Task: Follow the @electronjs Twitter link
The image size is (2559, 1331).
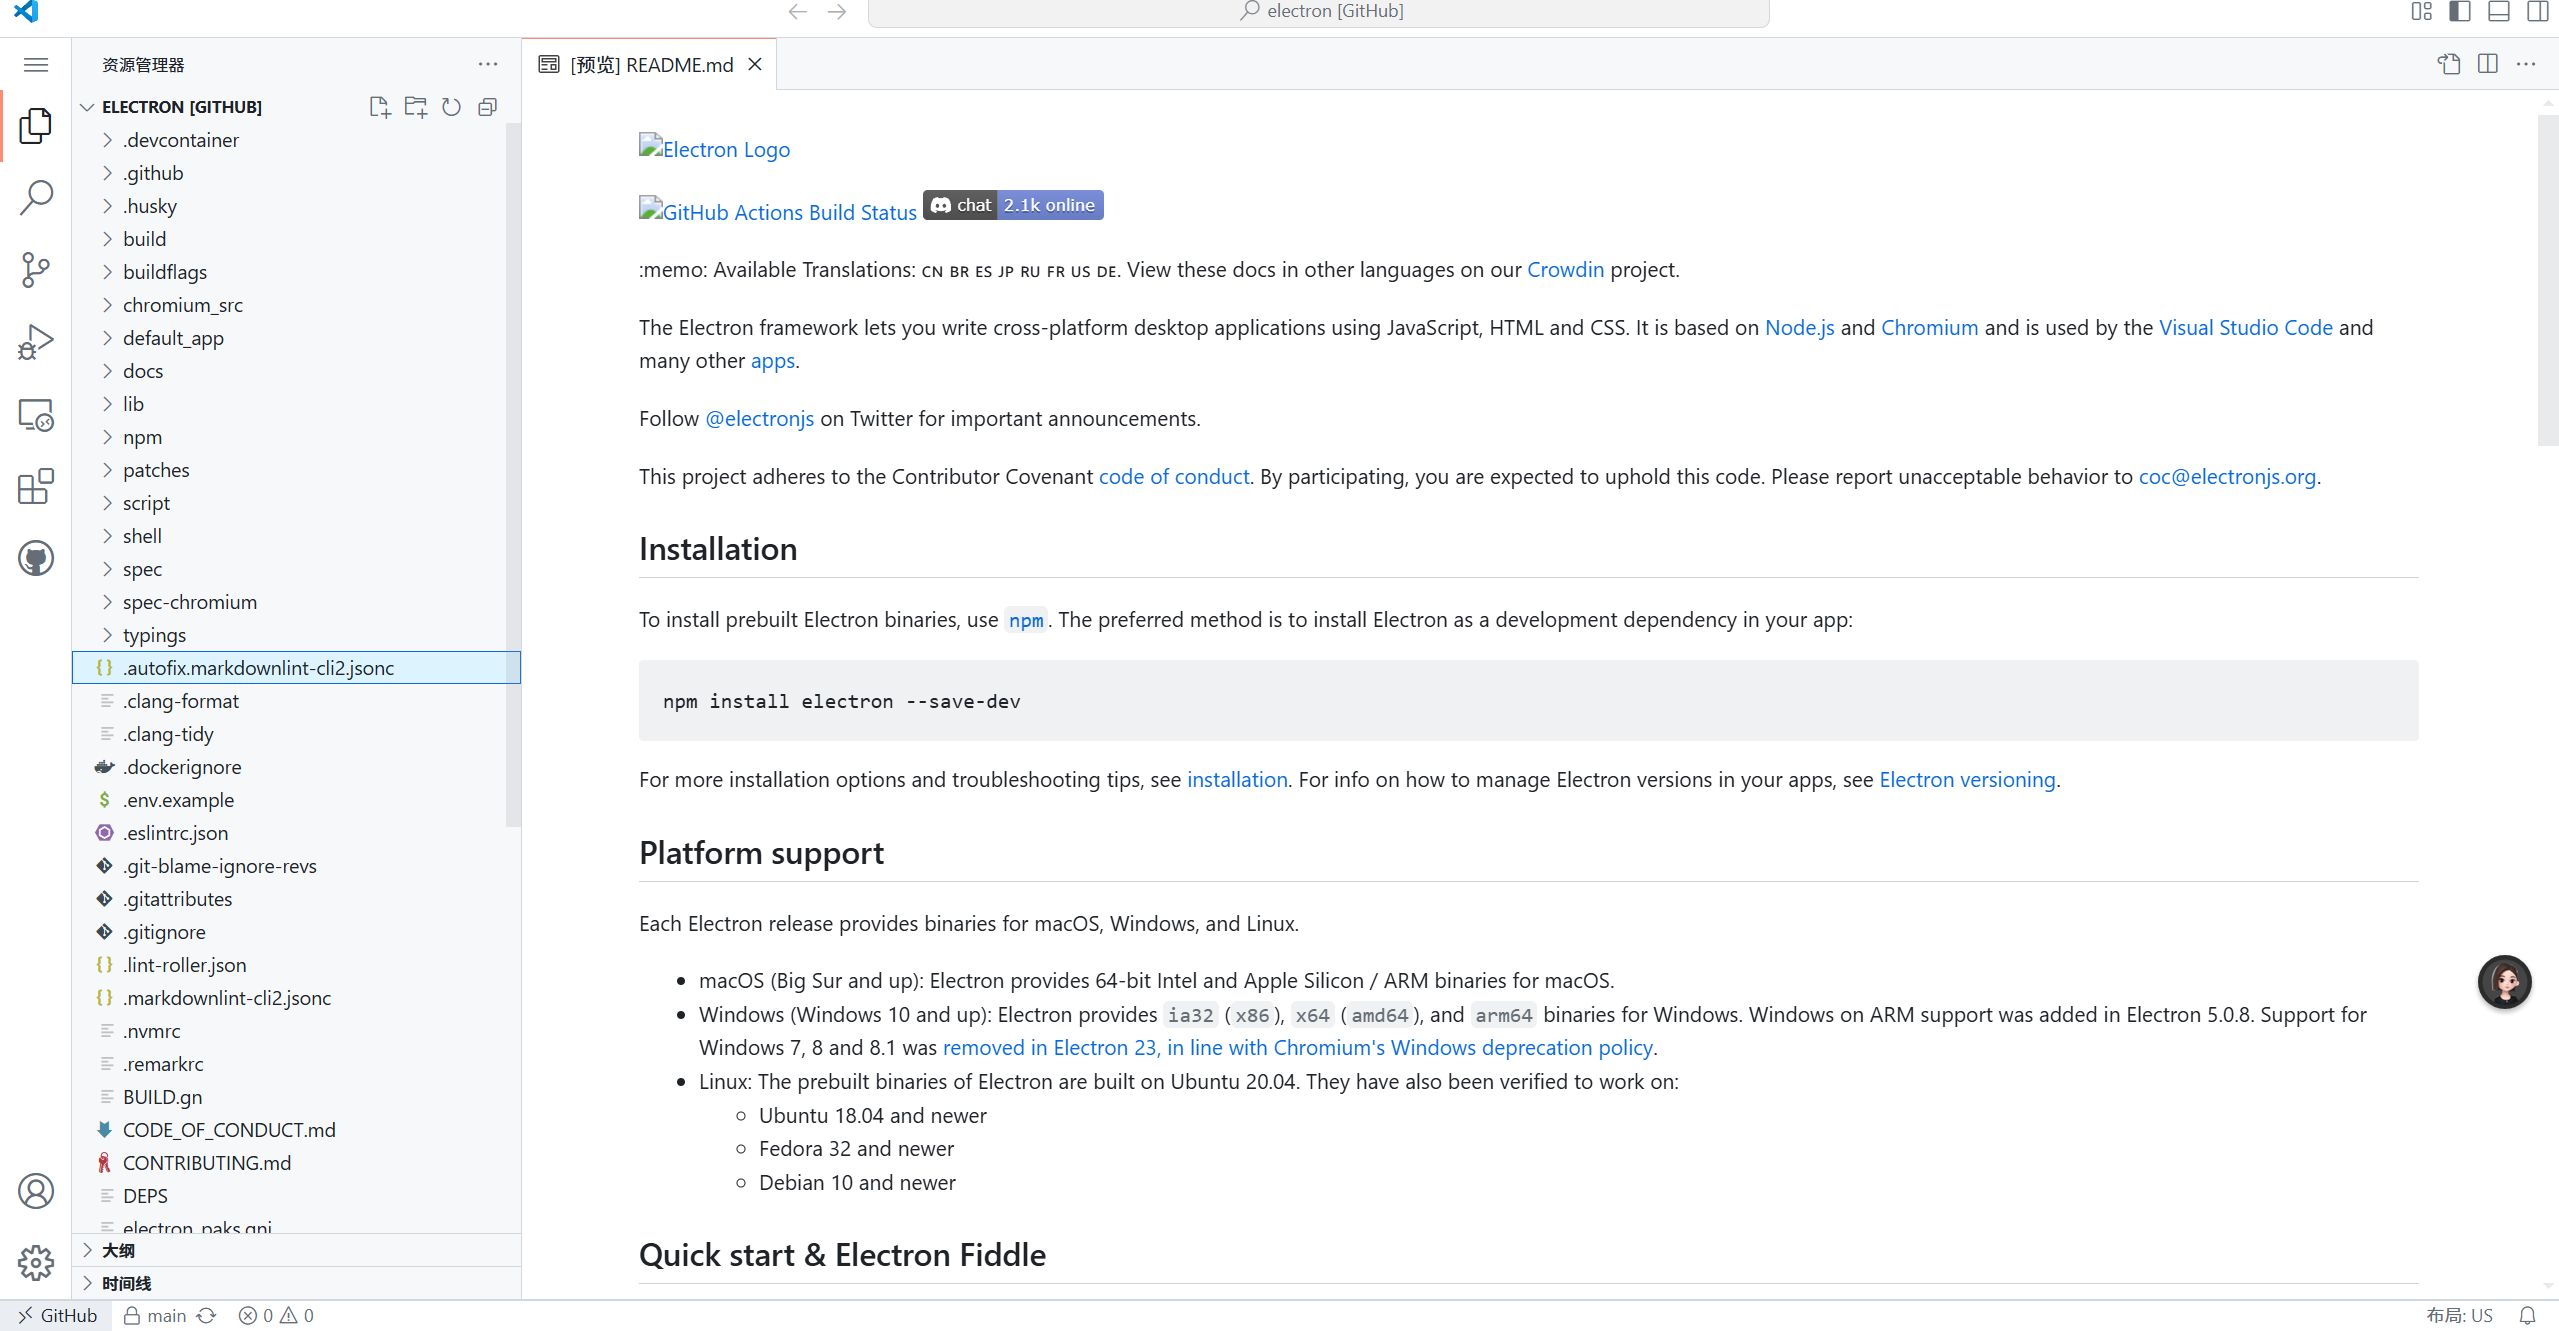Action: click(759, 419)
